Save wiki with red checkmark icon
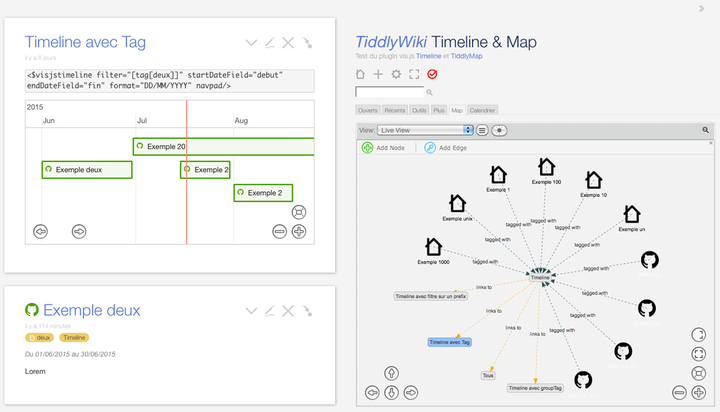 coord(432,74)
